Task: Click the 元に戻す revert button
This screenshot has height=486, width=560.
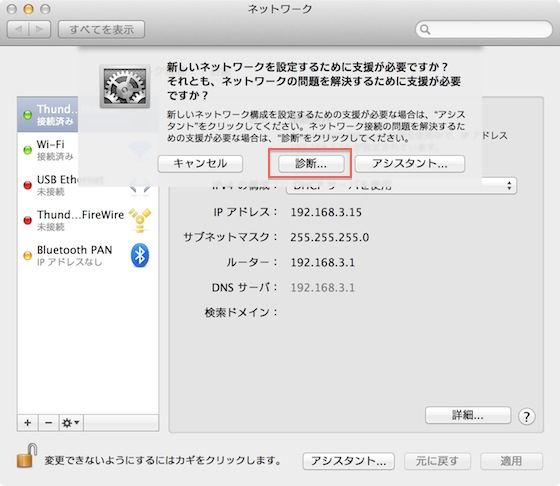Action: coord(437,461)
